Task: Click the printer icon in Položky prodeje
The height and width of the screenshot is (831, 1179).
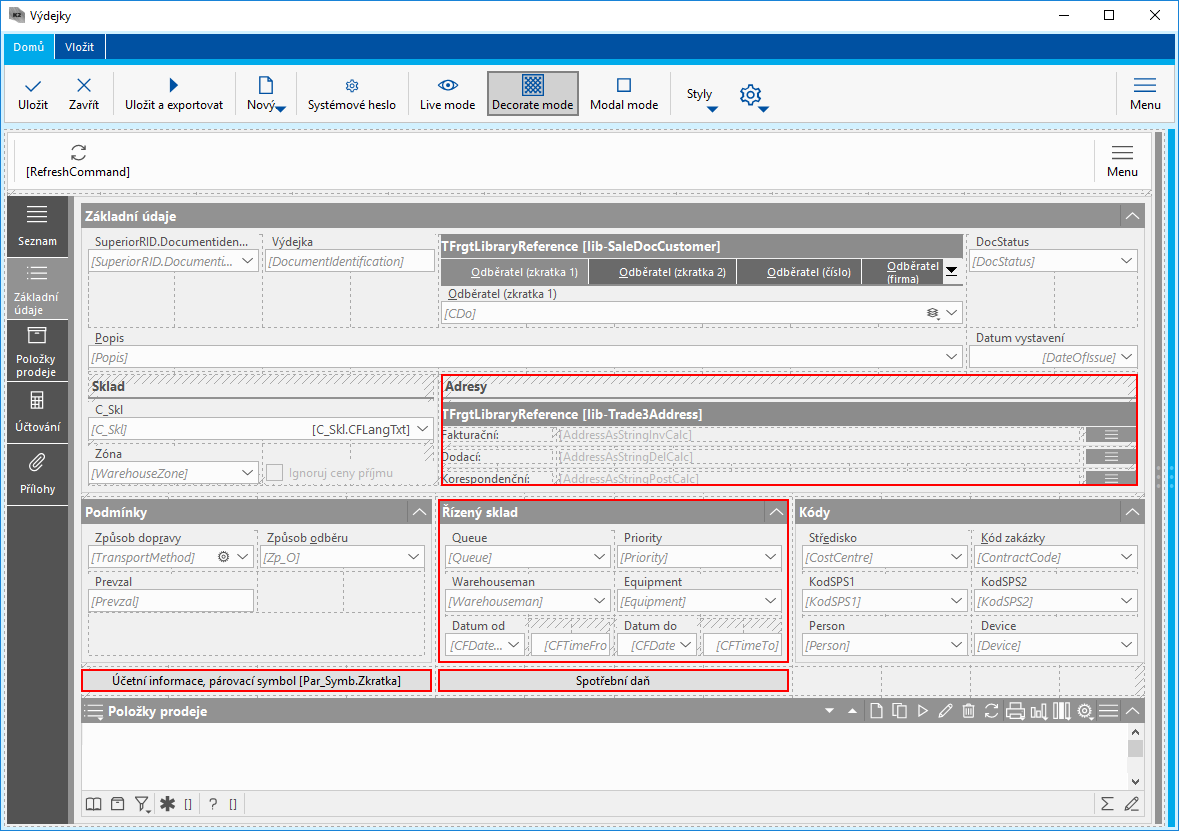Action: coord(1015,711)
